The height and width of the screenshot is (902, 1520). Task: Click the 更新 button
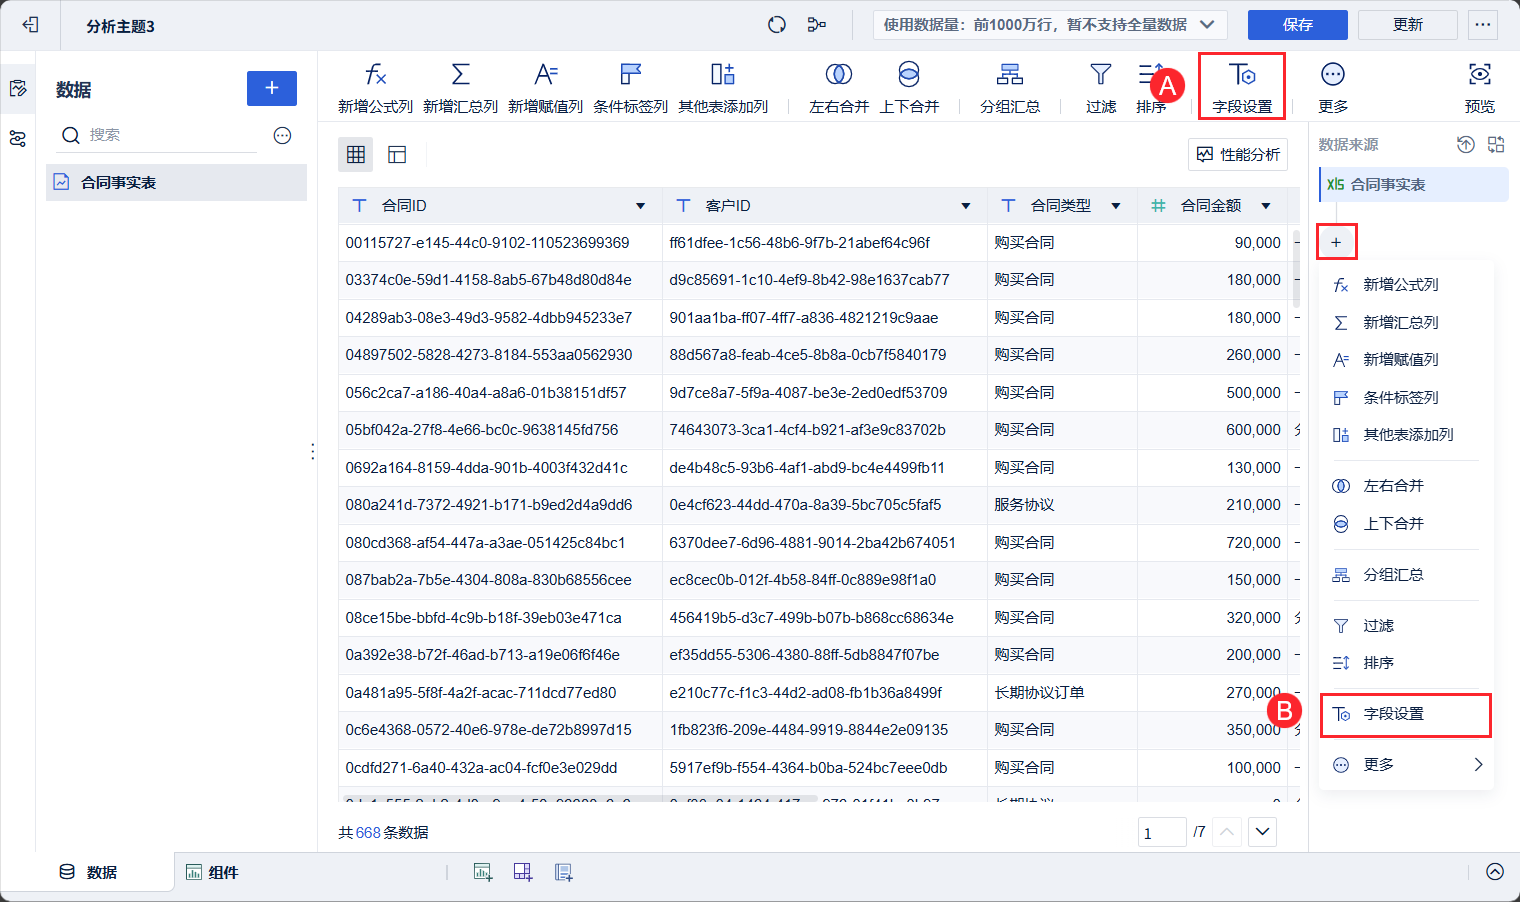pyautogui.click(x=1408, y=25)
